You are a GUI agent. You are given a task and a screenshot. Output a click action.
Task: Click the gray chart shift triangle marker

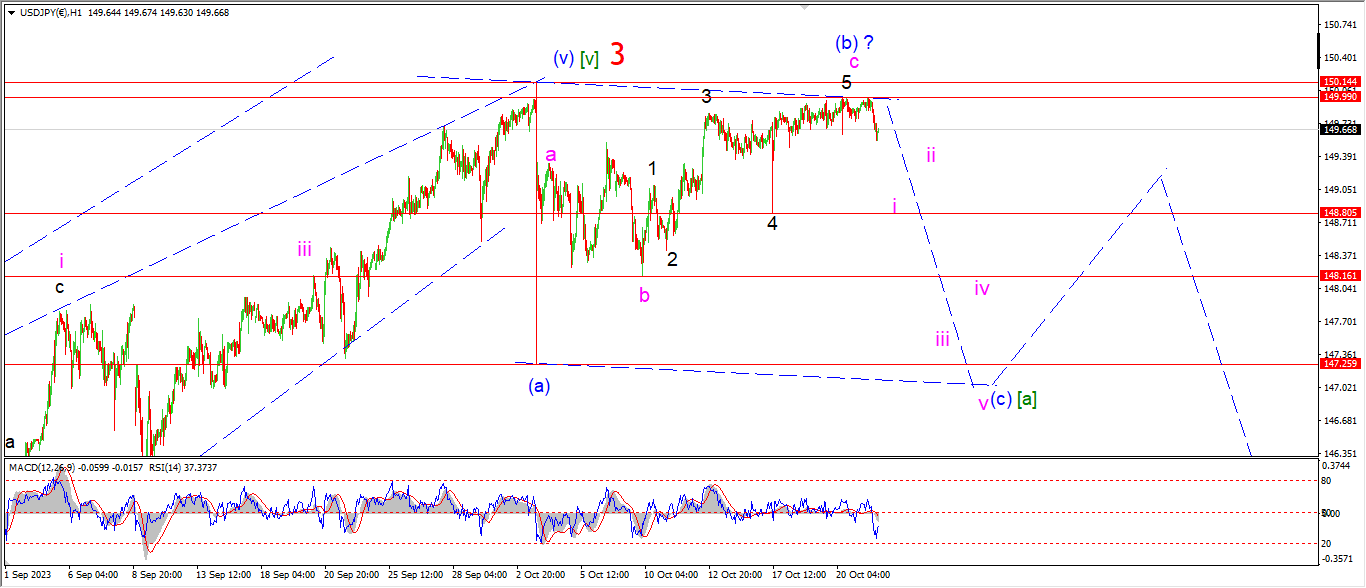pos(803,7)
